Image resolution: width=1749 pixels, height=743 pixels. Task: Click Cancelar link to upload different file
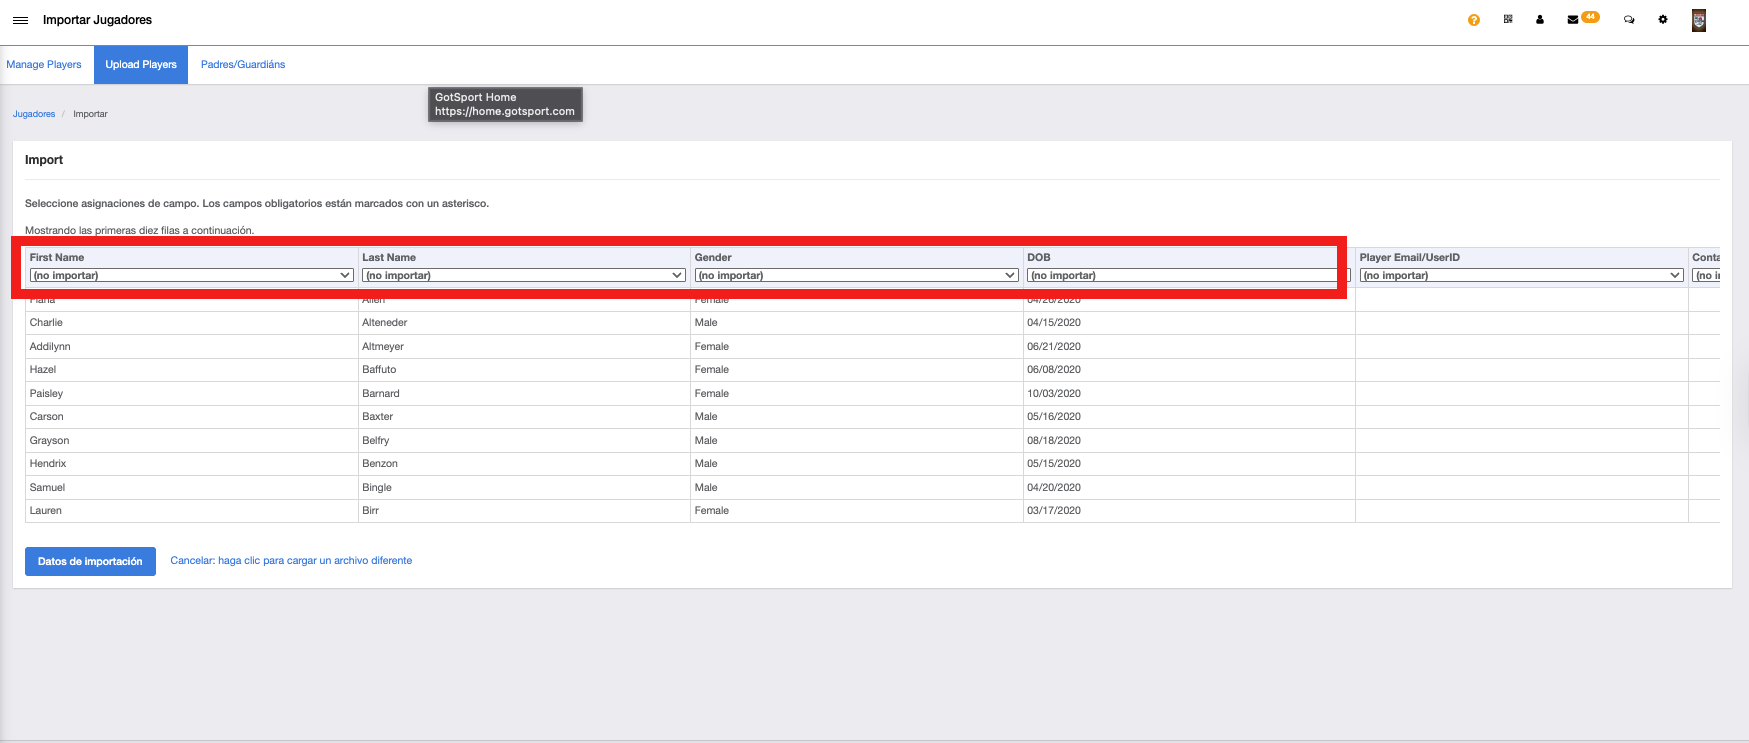tap(291, 561)
